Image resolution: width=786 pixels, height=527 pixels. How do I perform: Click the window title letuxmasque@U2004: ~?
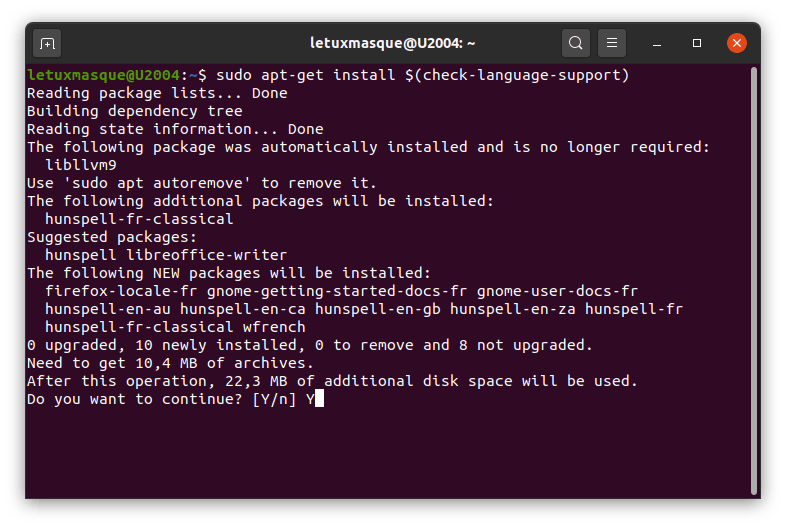click(392, 43)
